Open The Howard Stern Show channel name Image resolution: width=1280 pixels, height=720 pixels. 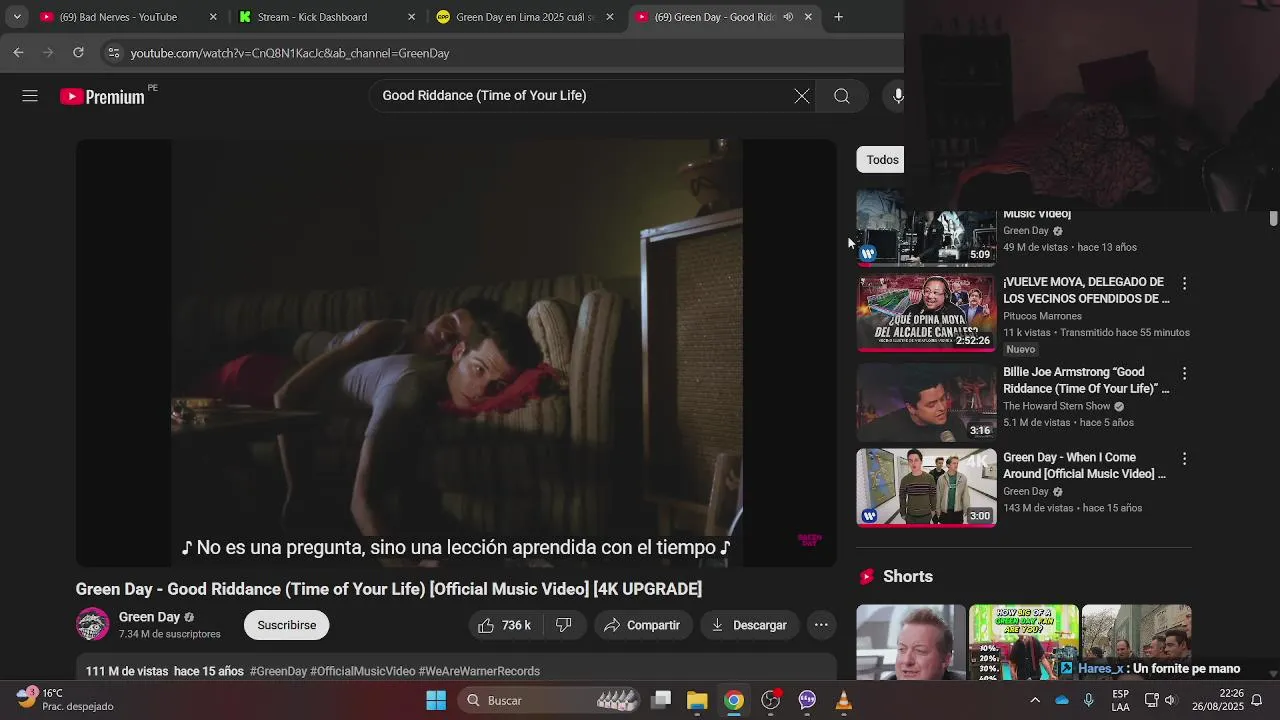[x=1057, y=406]
